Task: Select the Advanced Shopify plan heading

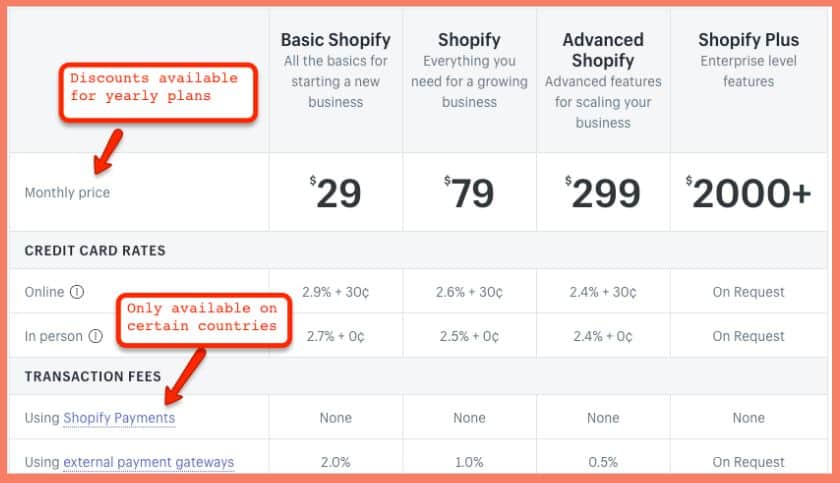Action: (602, 50)
